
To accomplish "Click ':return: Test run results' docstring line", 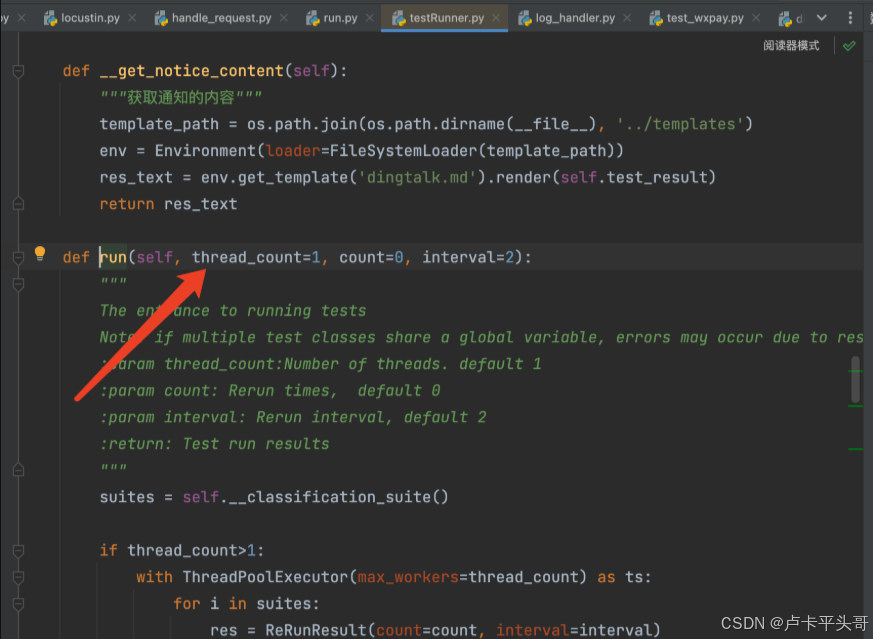I will [x=214, y=444].
